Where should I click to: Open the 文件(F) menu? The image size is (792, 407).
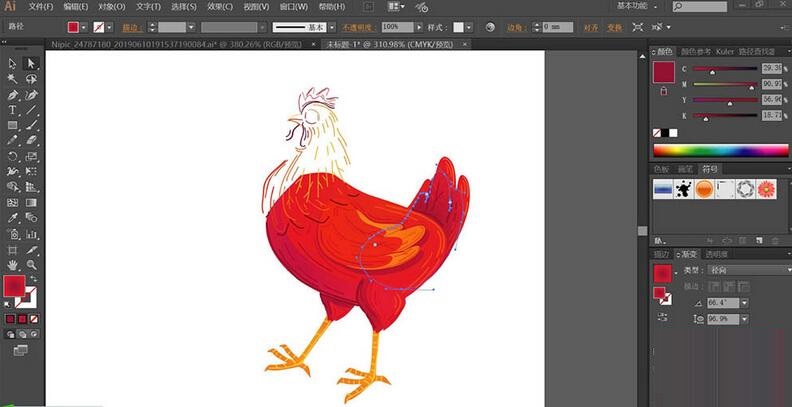[41, 7]
